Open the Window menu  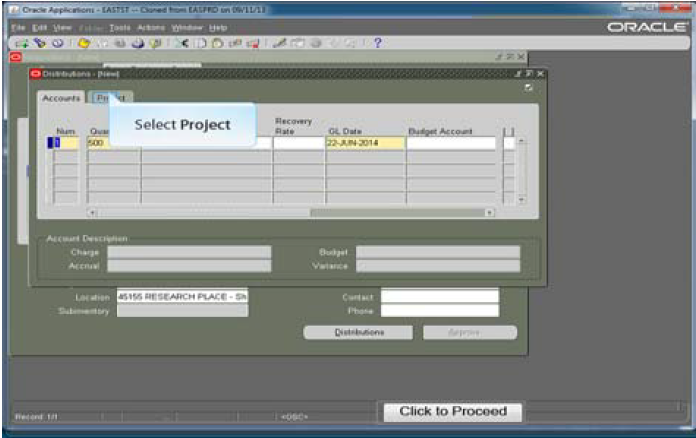(187, 28)
